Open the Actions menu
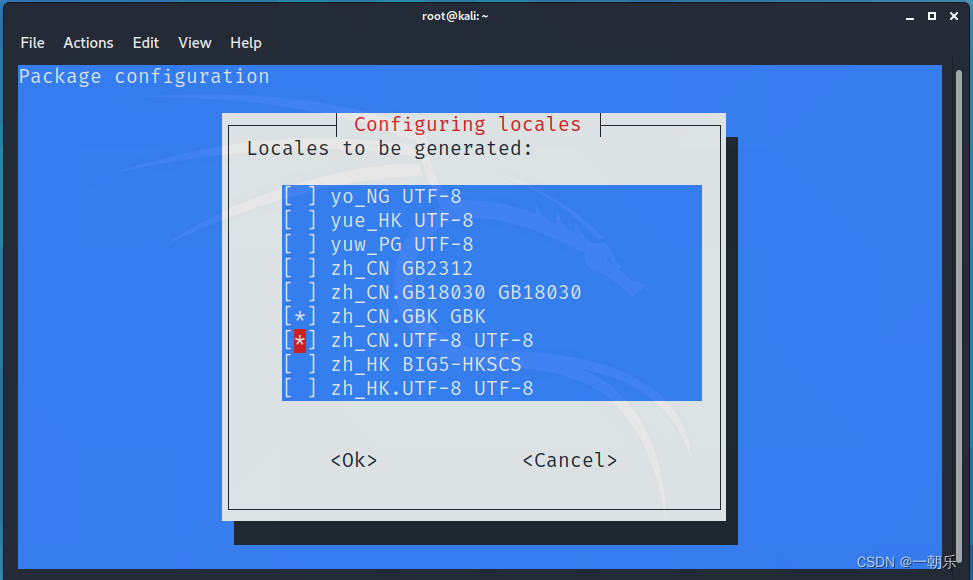This screenshot has height=580, width=973. pyautogui.click(x=88, y=43)
